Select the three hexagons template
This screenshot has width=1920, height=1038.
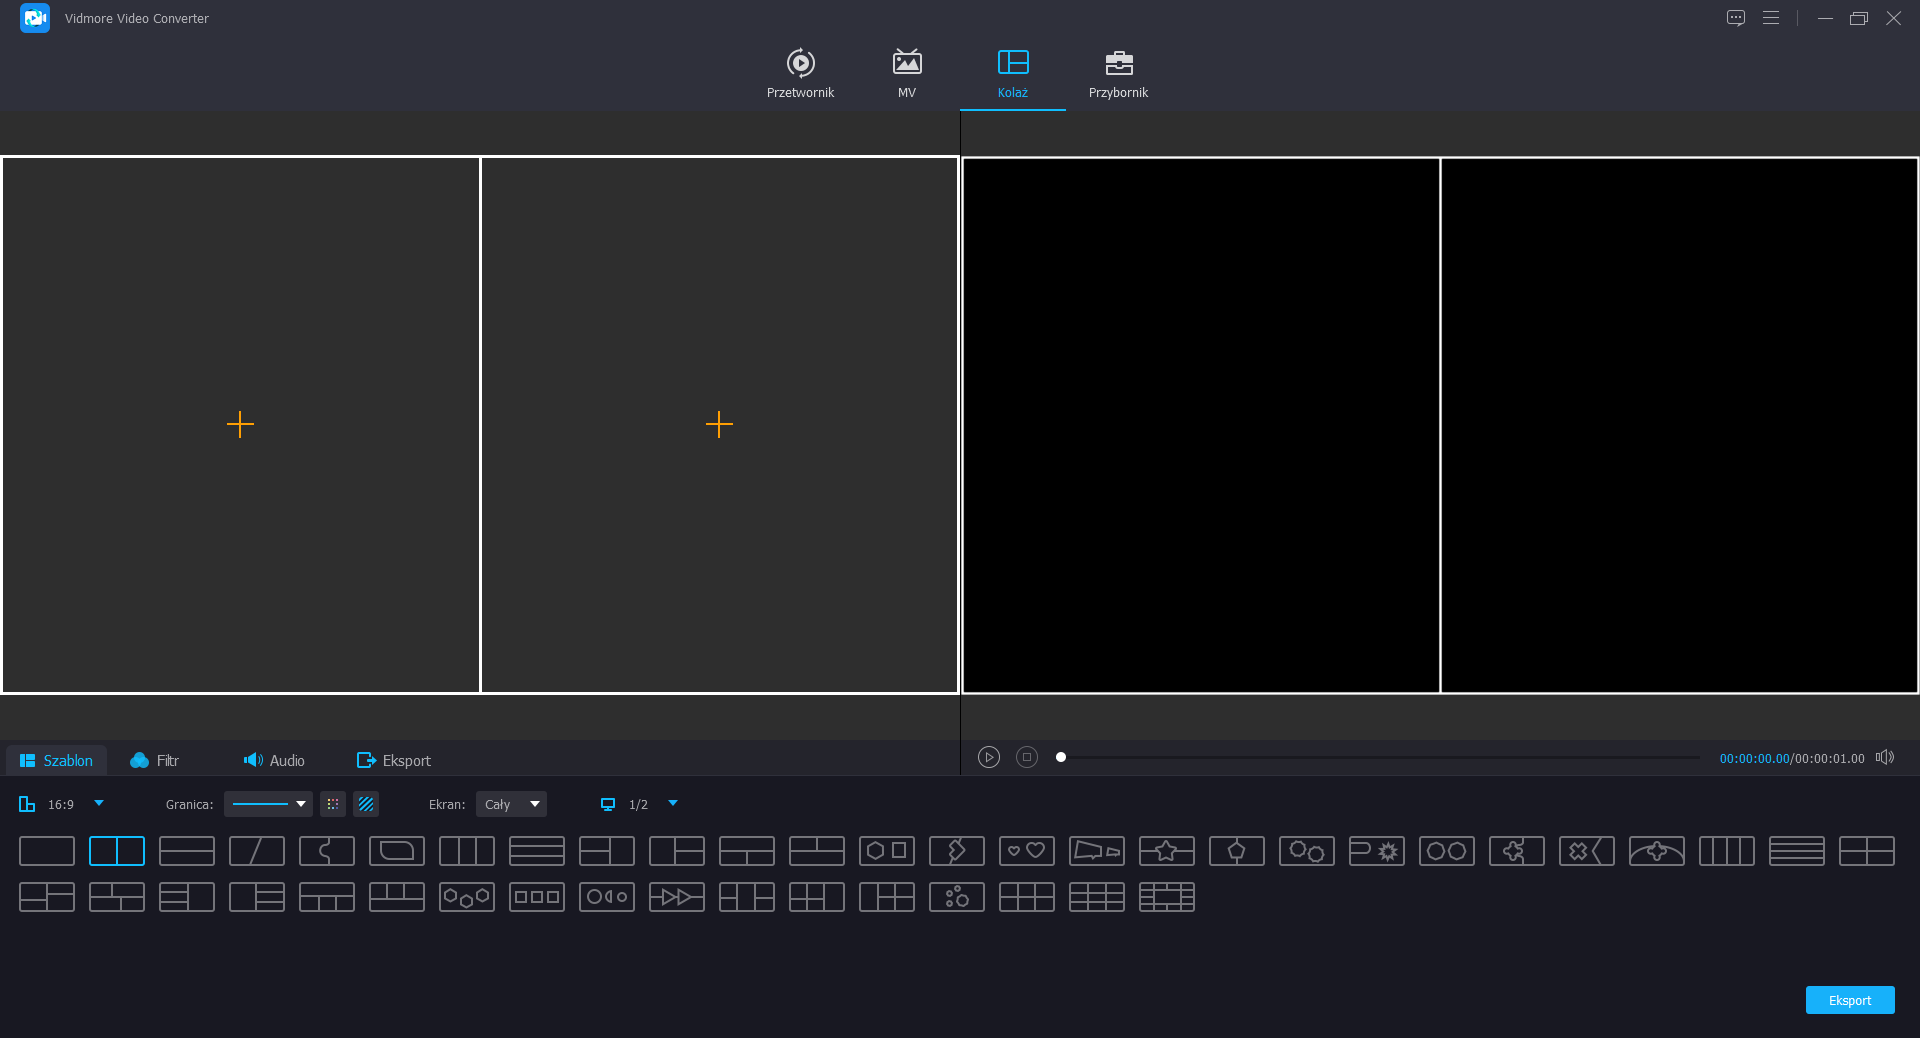tap(467, 897)
